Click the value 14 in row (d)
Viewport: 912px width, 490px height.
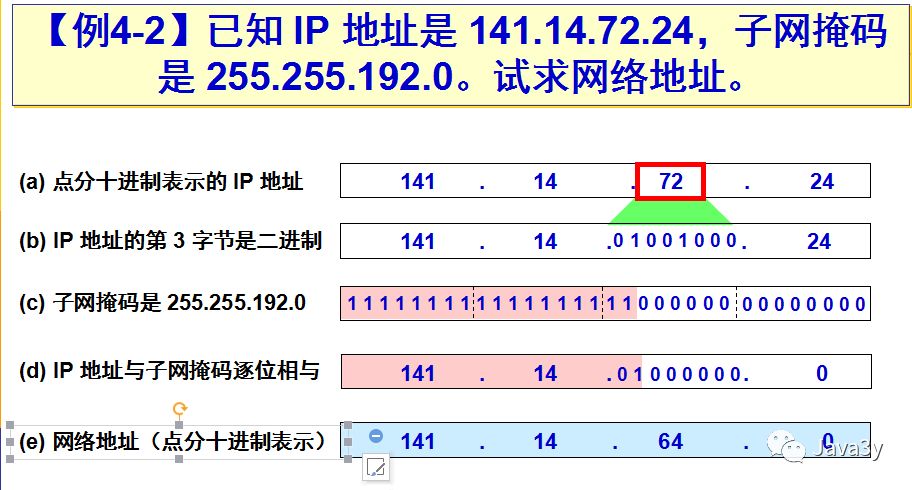[546, 373]
